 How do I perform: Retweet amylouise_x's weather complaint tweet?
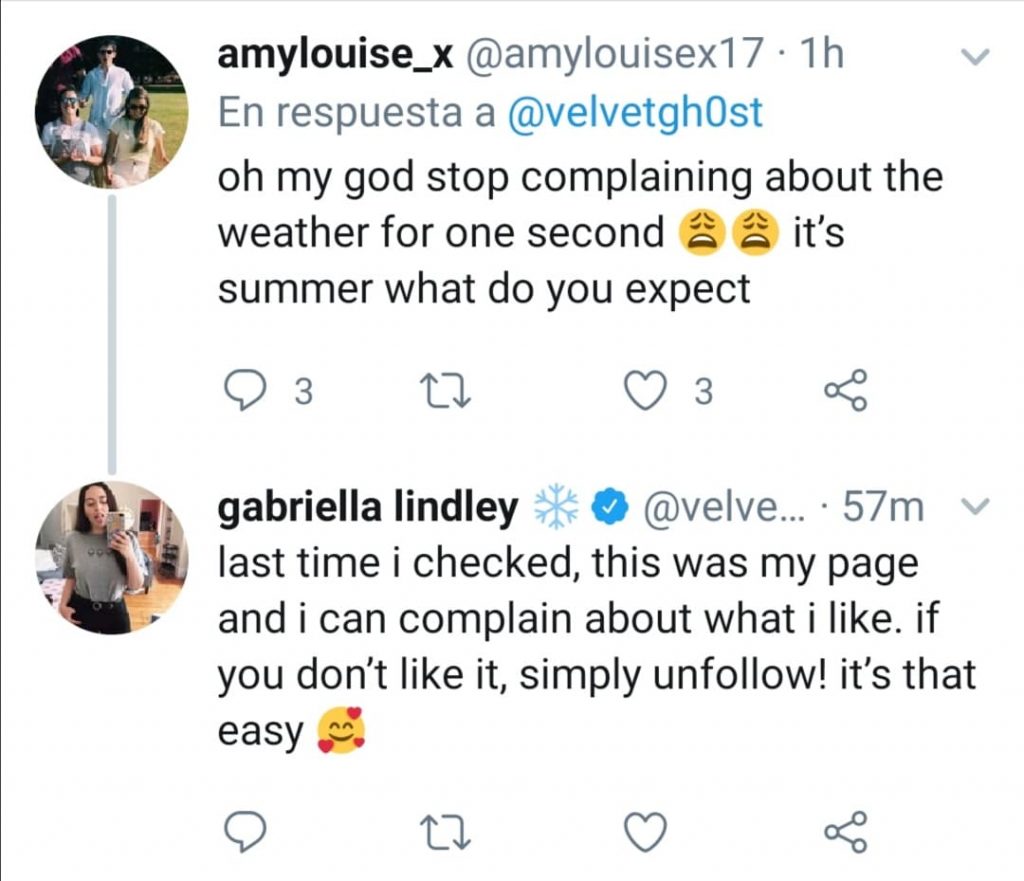(x=444, y=391)
